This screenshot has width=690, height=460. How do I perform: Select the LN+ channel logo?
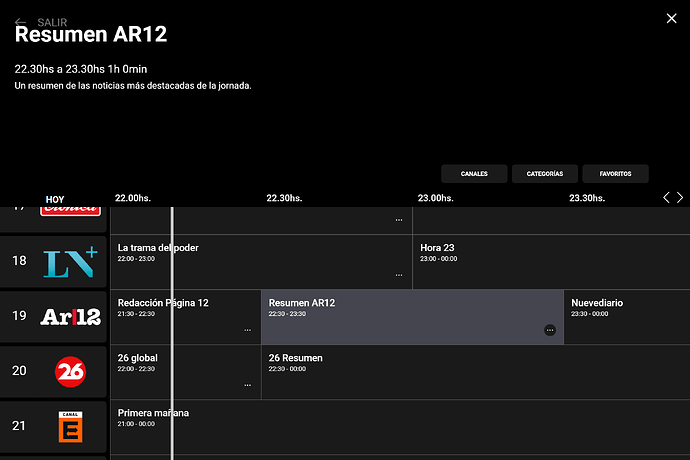(70, 262)
